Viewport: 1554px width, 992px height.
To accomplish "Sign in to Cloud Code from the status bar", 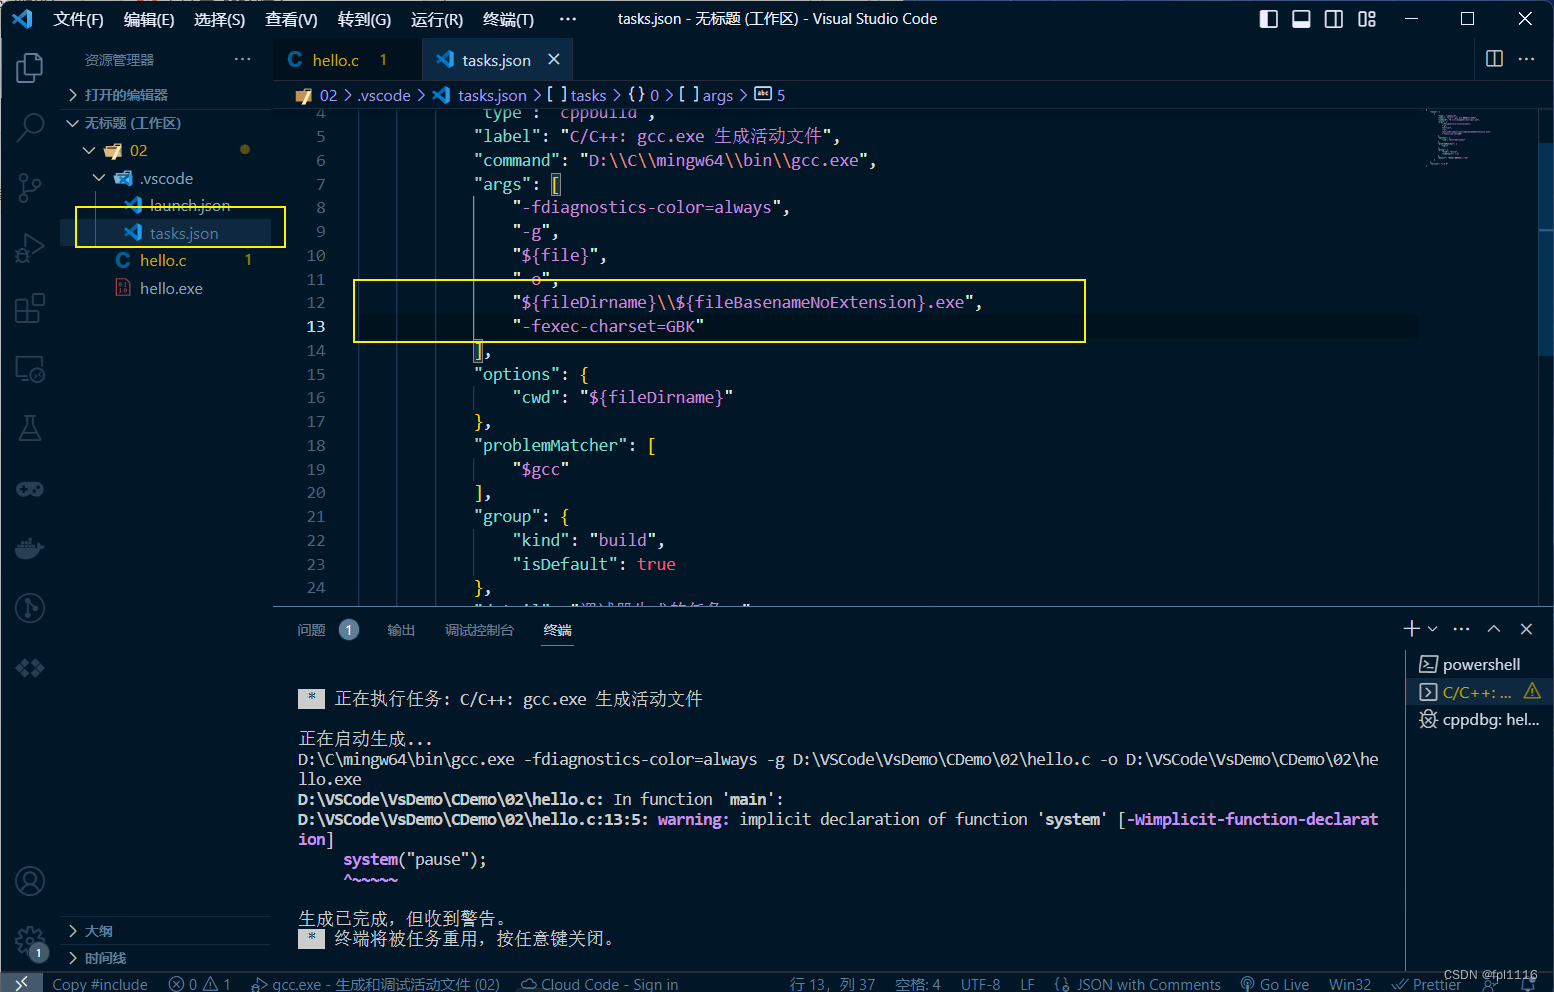I will [x=598, y=983].
